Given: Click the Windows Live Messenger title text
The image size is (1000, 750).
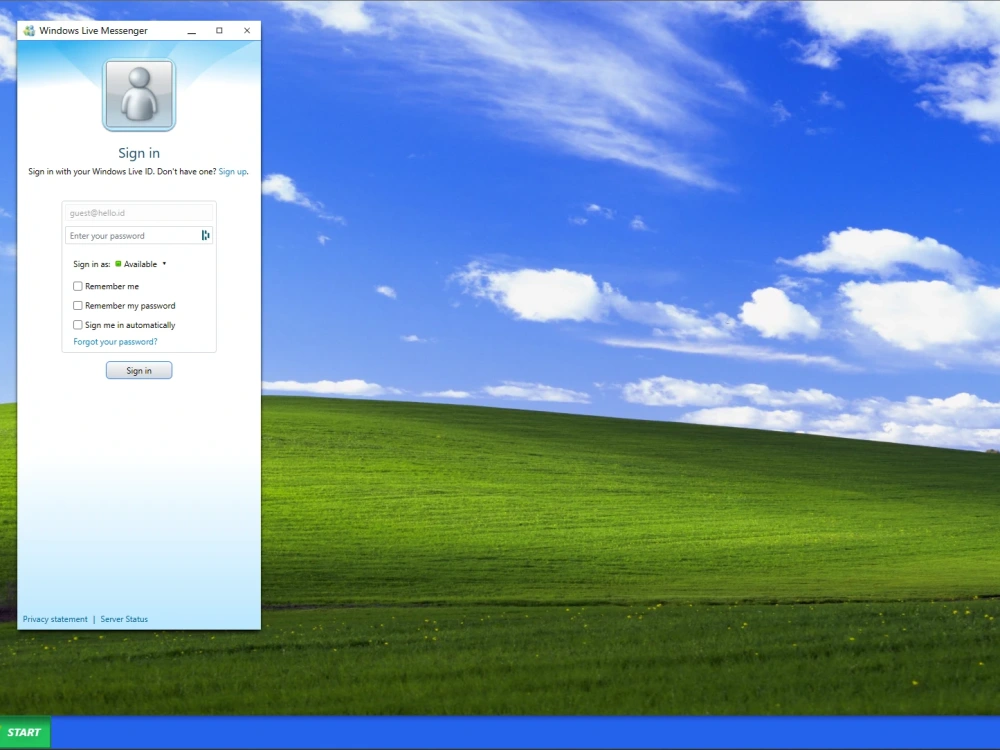Looking at the screenshot, I should coord(93,31).
